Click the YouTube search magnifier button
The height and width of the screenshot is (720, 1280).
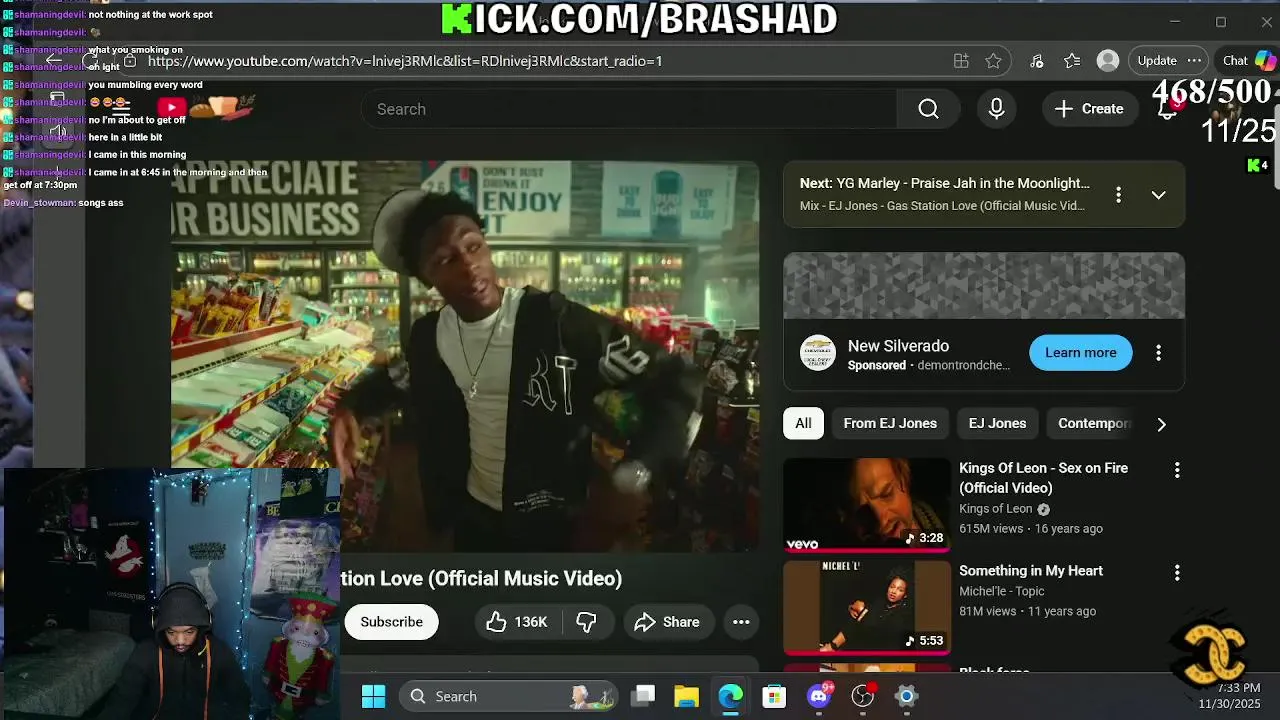[x=928, y=109]
